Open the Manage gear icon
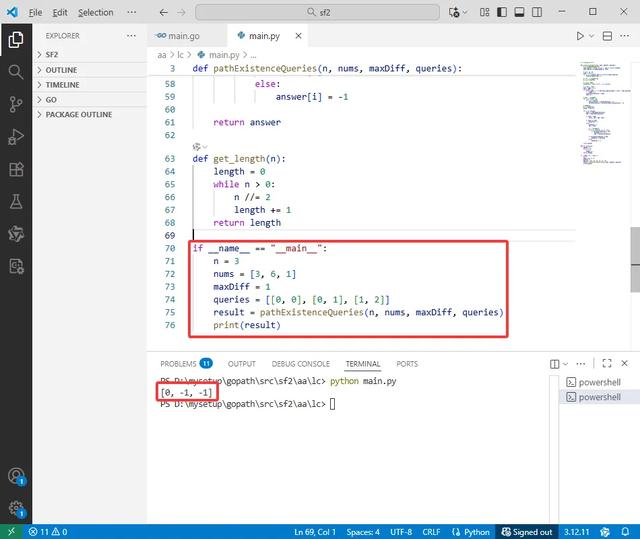The width and height of the screenshot is (640, 539). click(x=16, y=509)
